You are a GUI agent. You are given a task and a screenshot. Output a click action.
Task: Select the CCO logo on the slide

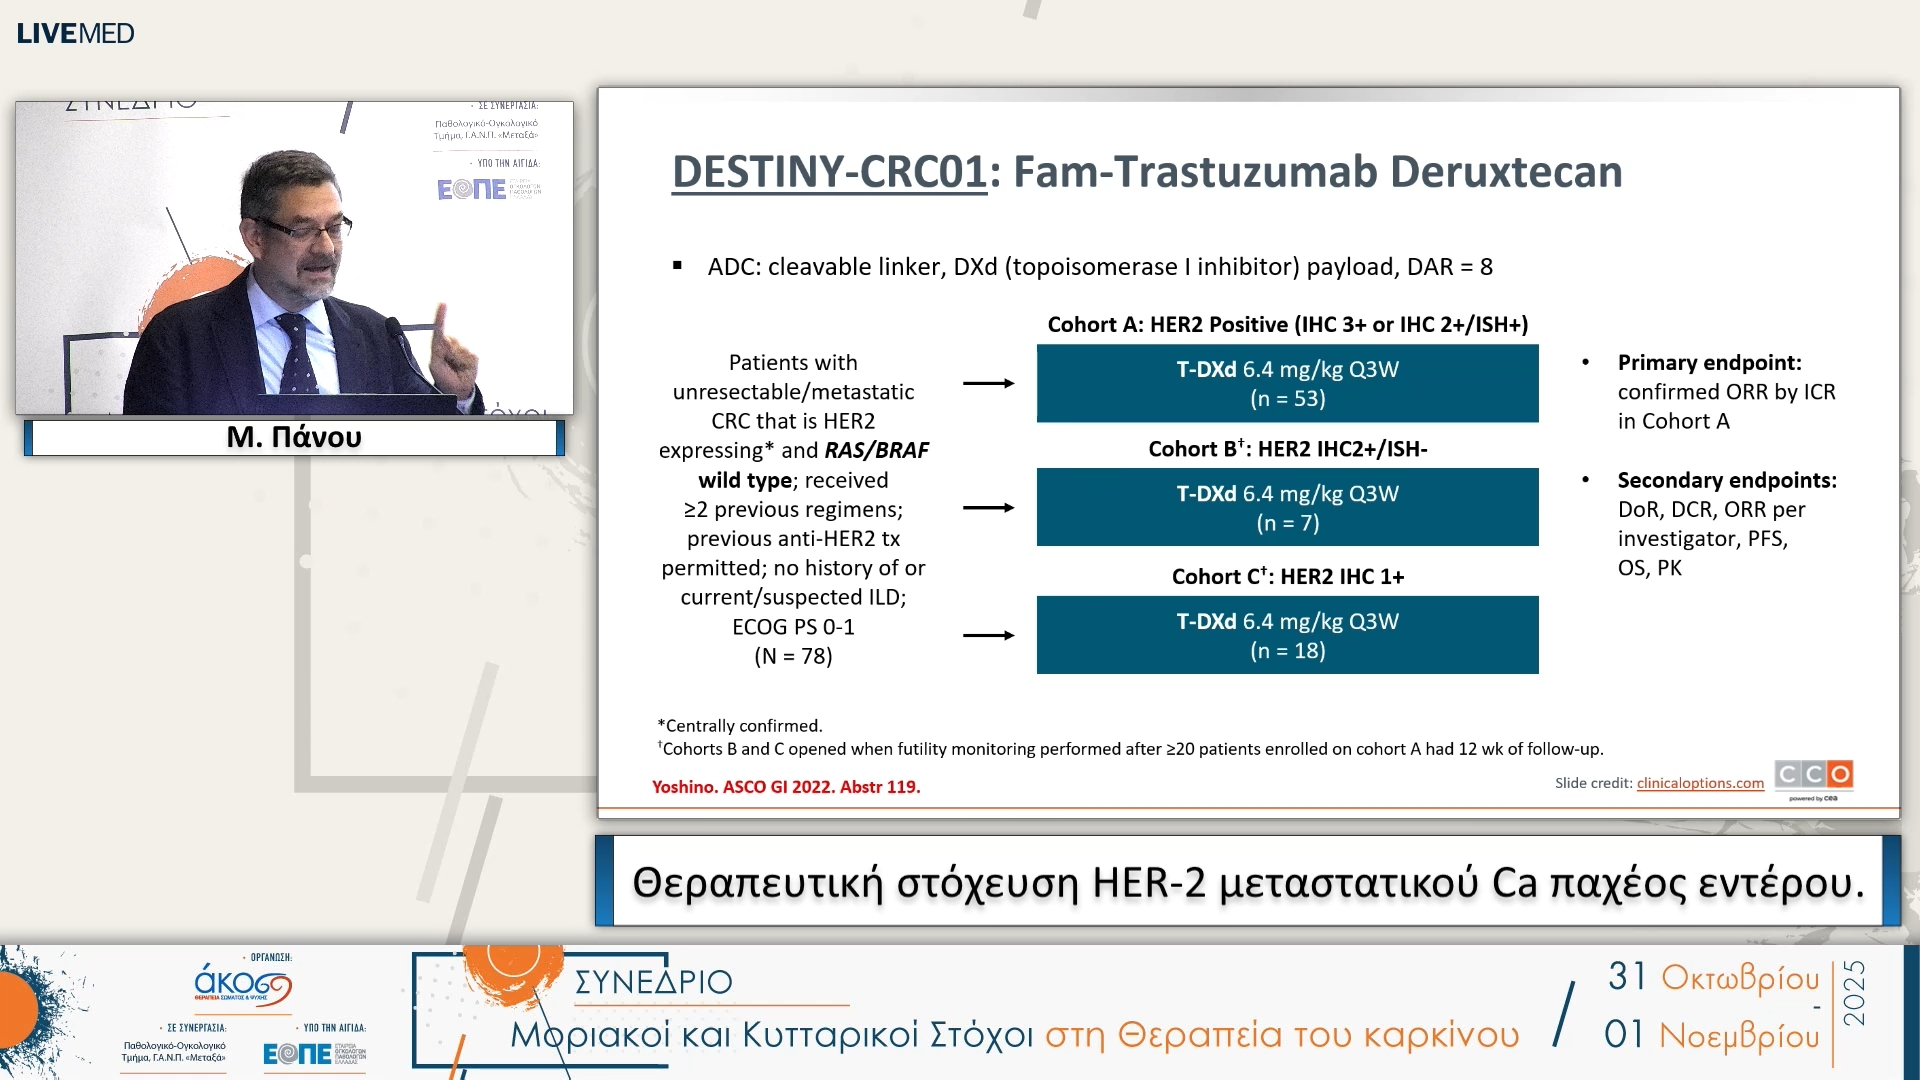pos(1813,773)
